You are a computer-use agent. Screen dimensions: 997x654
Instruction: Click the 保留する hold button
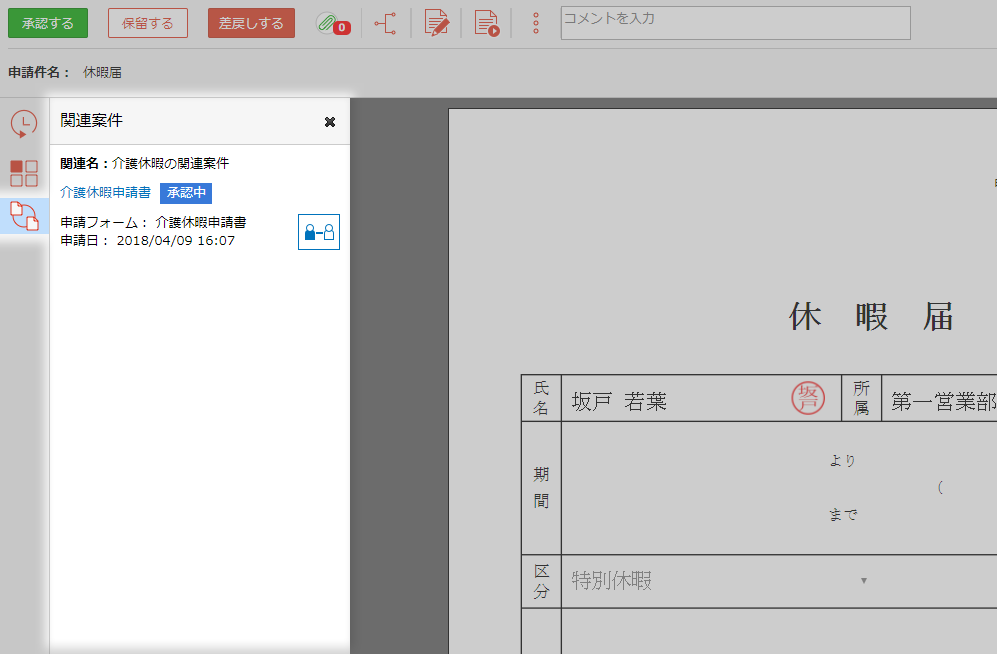(x=148, y=24)
